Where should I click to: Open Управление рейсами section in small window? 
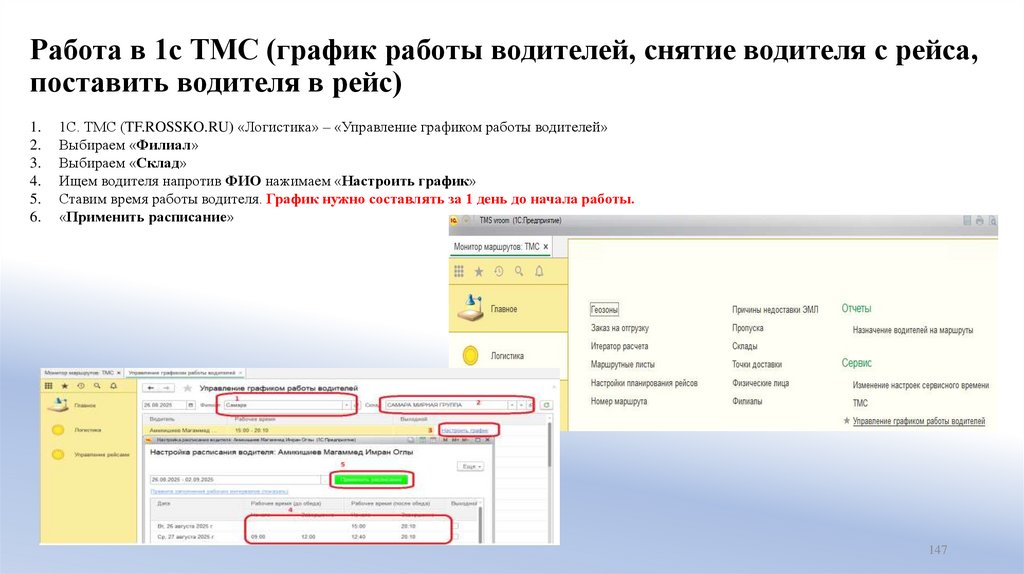89,454
